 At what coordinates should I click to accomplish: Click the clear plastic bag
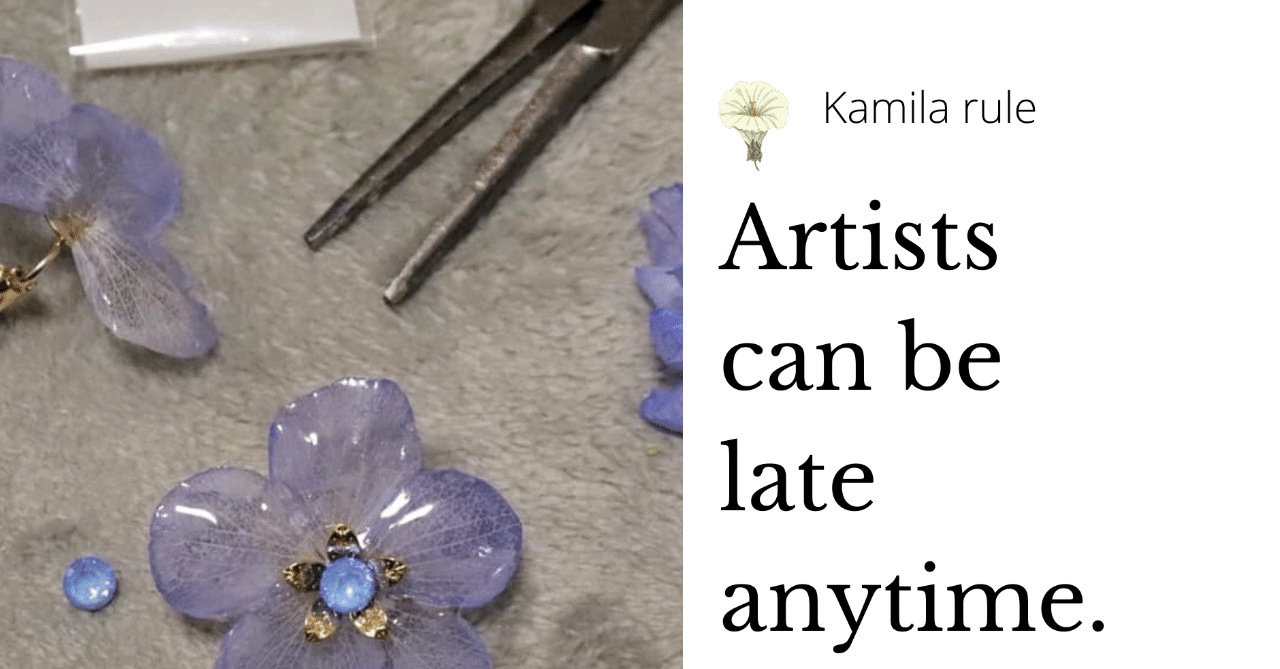223,32
